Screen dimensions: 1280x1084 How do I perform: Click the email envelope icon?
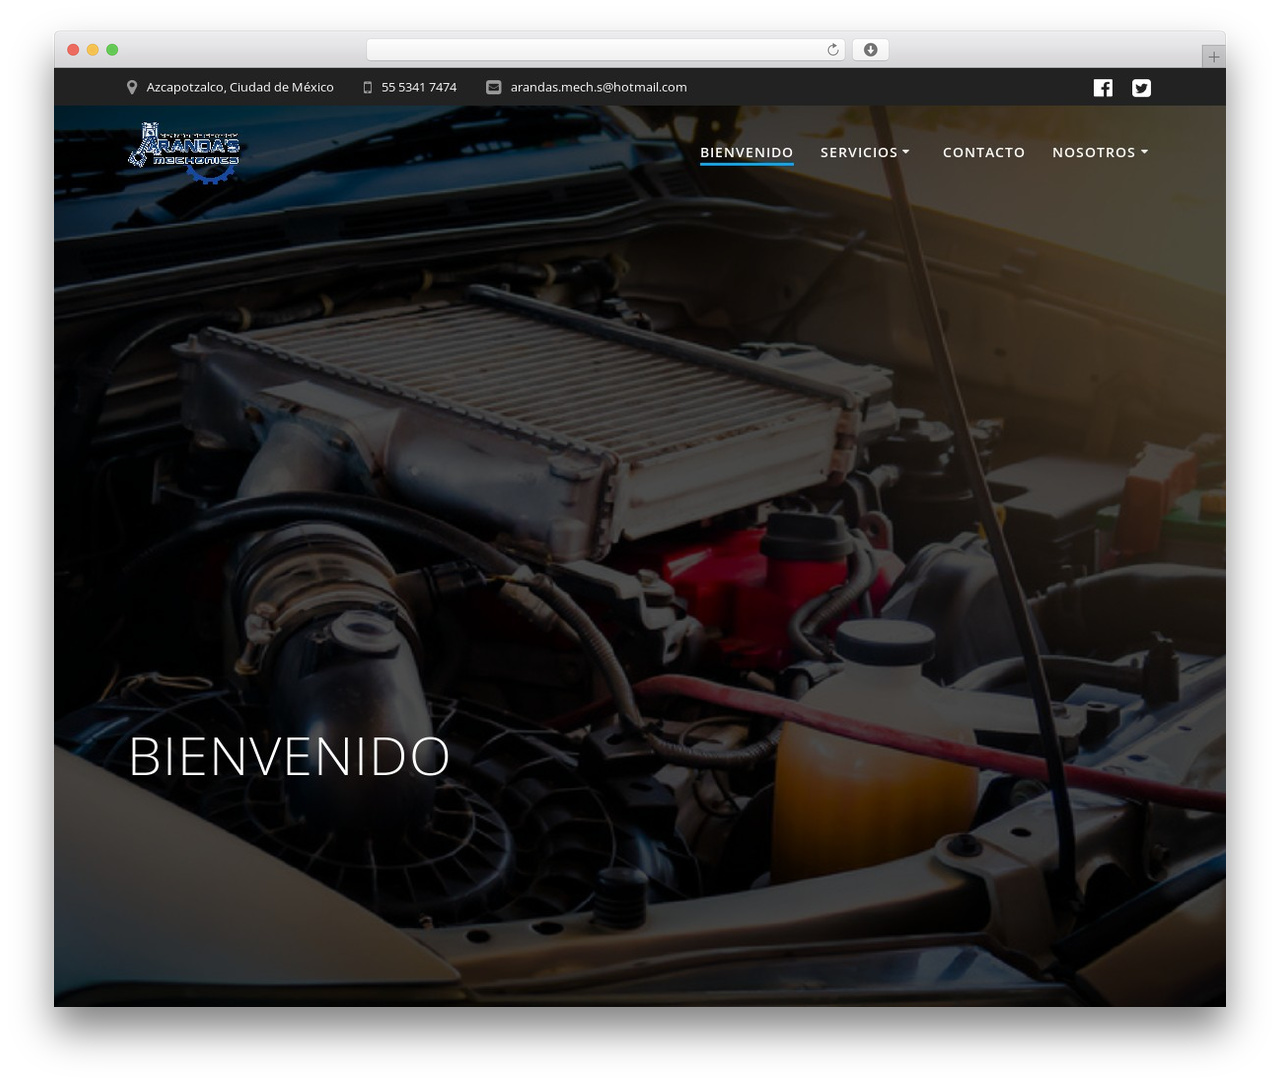point(494,87)
